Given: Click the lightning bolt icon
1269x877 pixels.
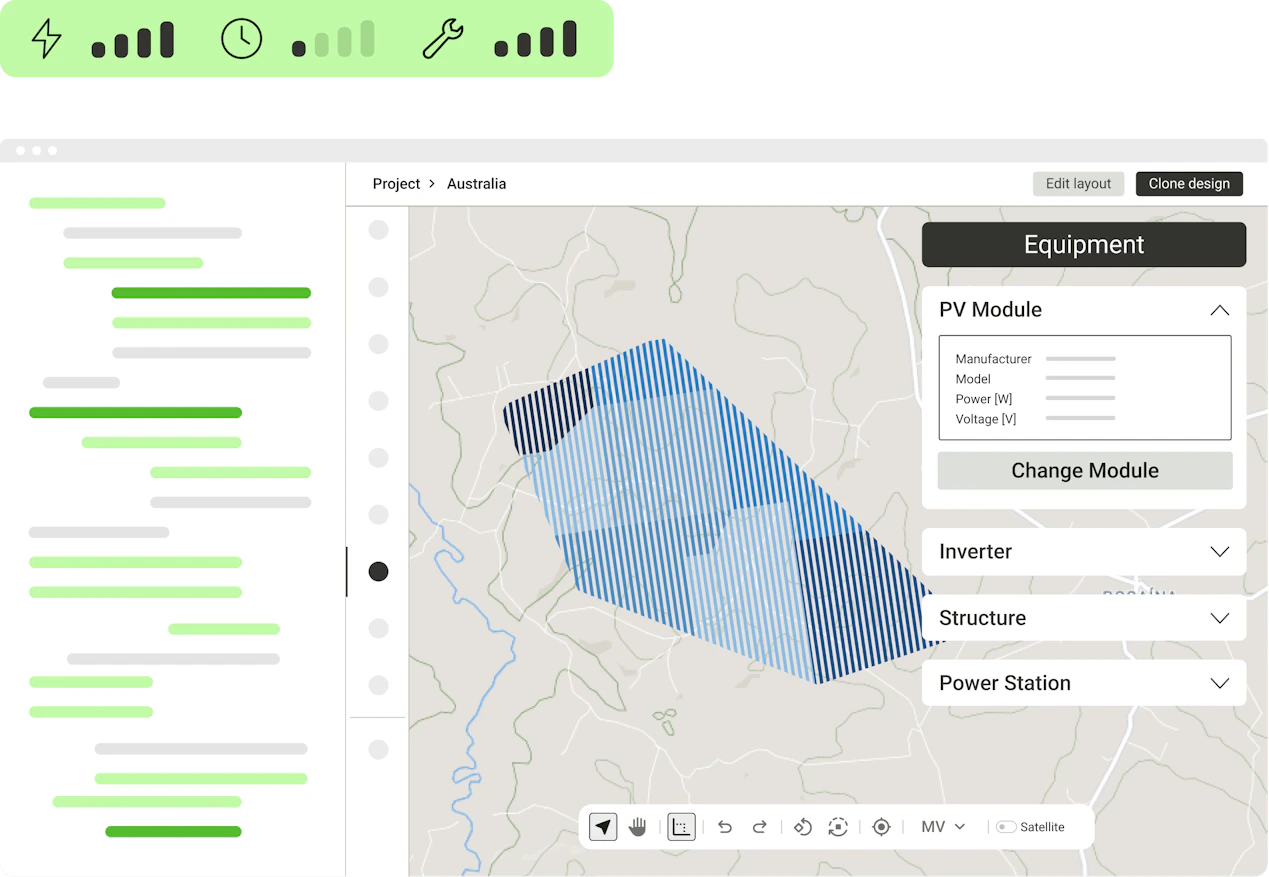Looking at the screenshot, I should [46, 39].
